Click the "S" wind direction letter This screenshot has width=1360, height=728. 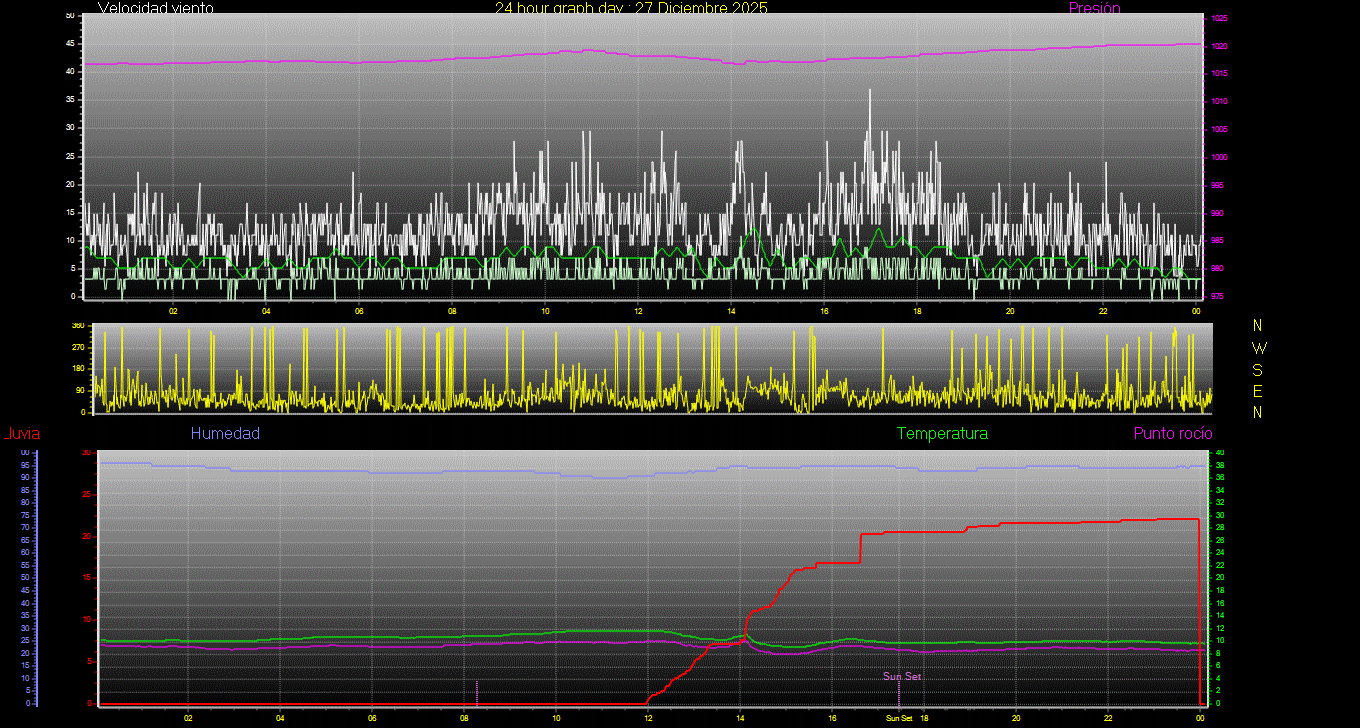point(1258,370)
